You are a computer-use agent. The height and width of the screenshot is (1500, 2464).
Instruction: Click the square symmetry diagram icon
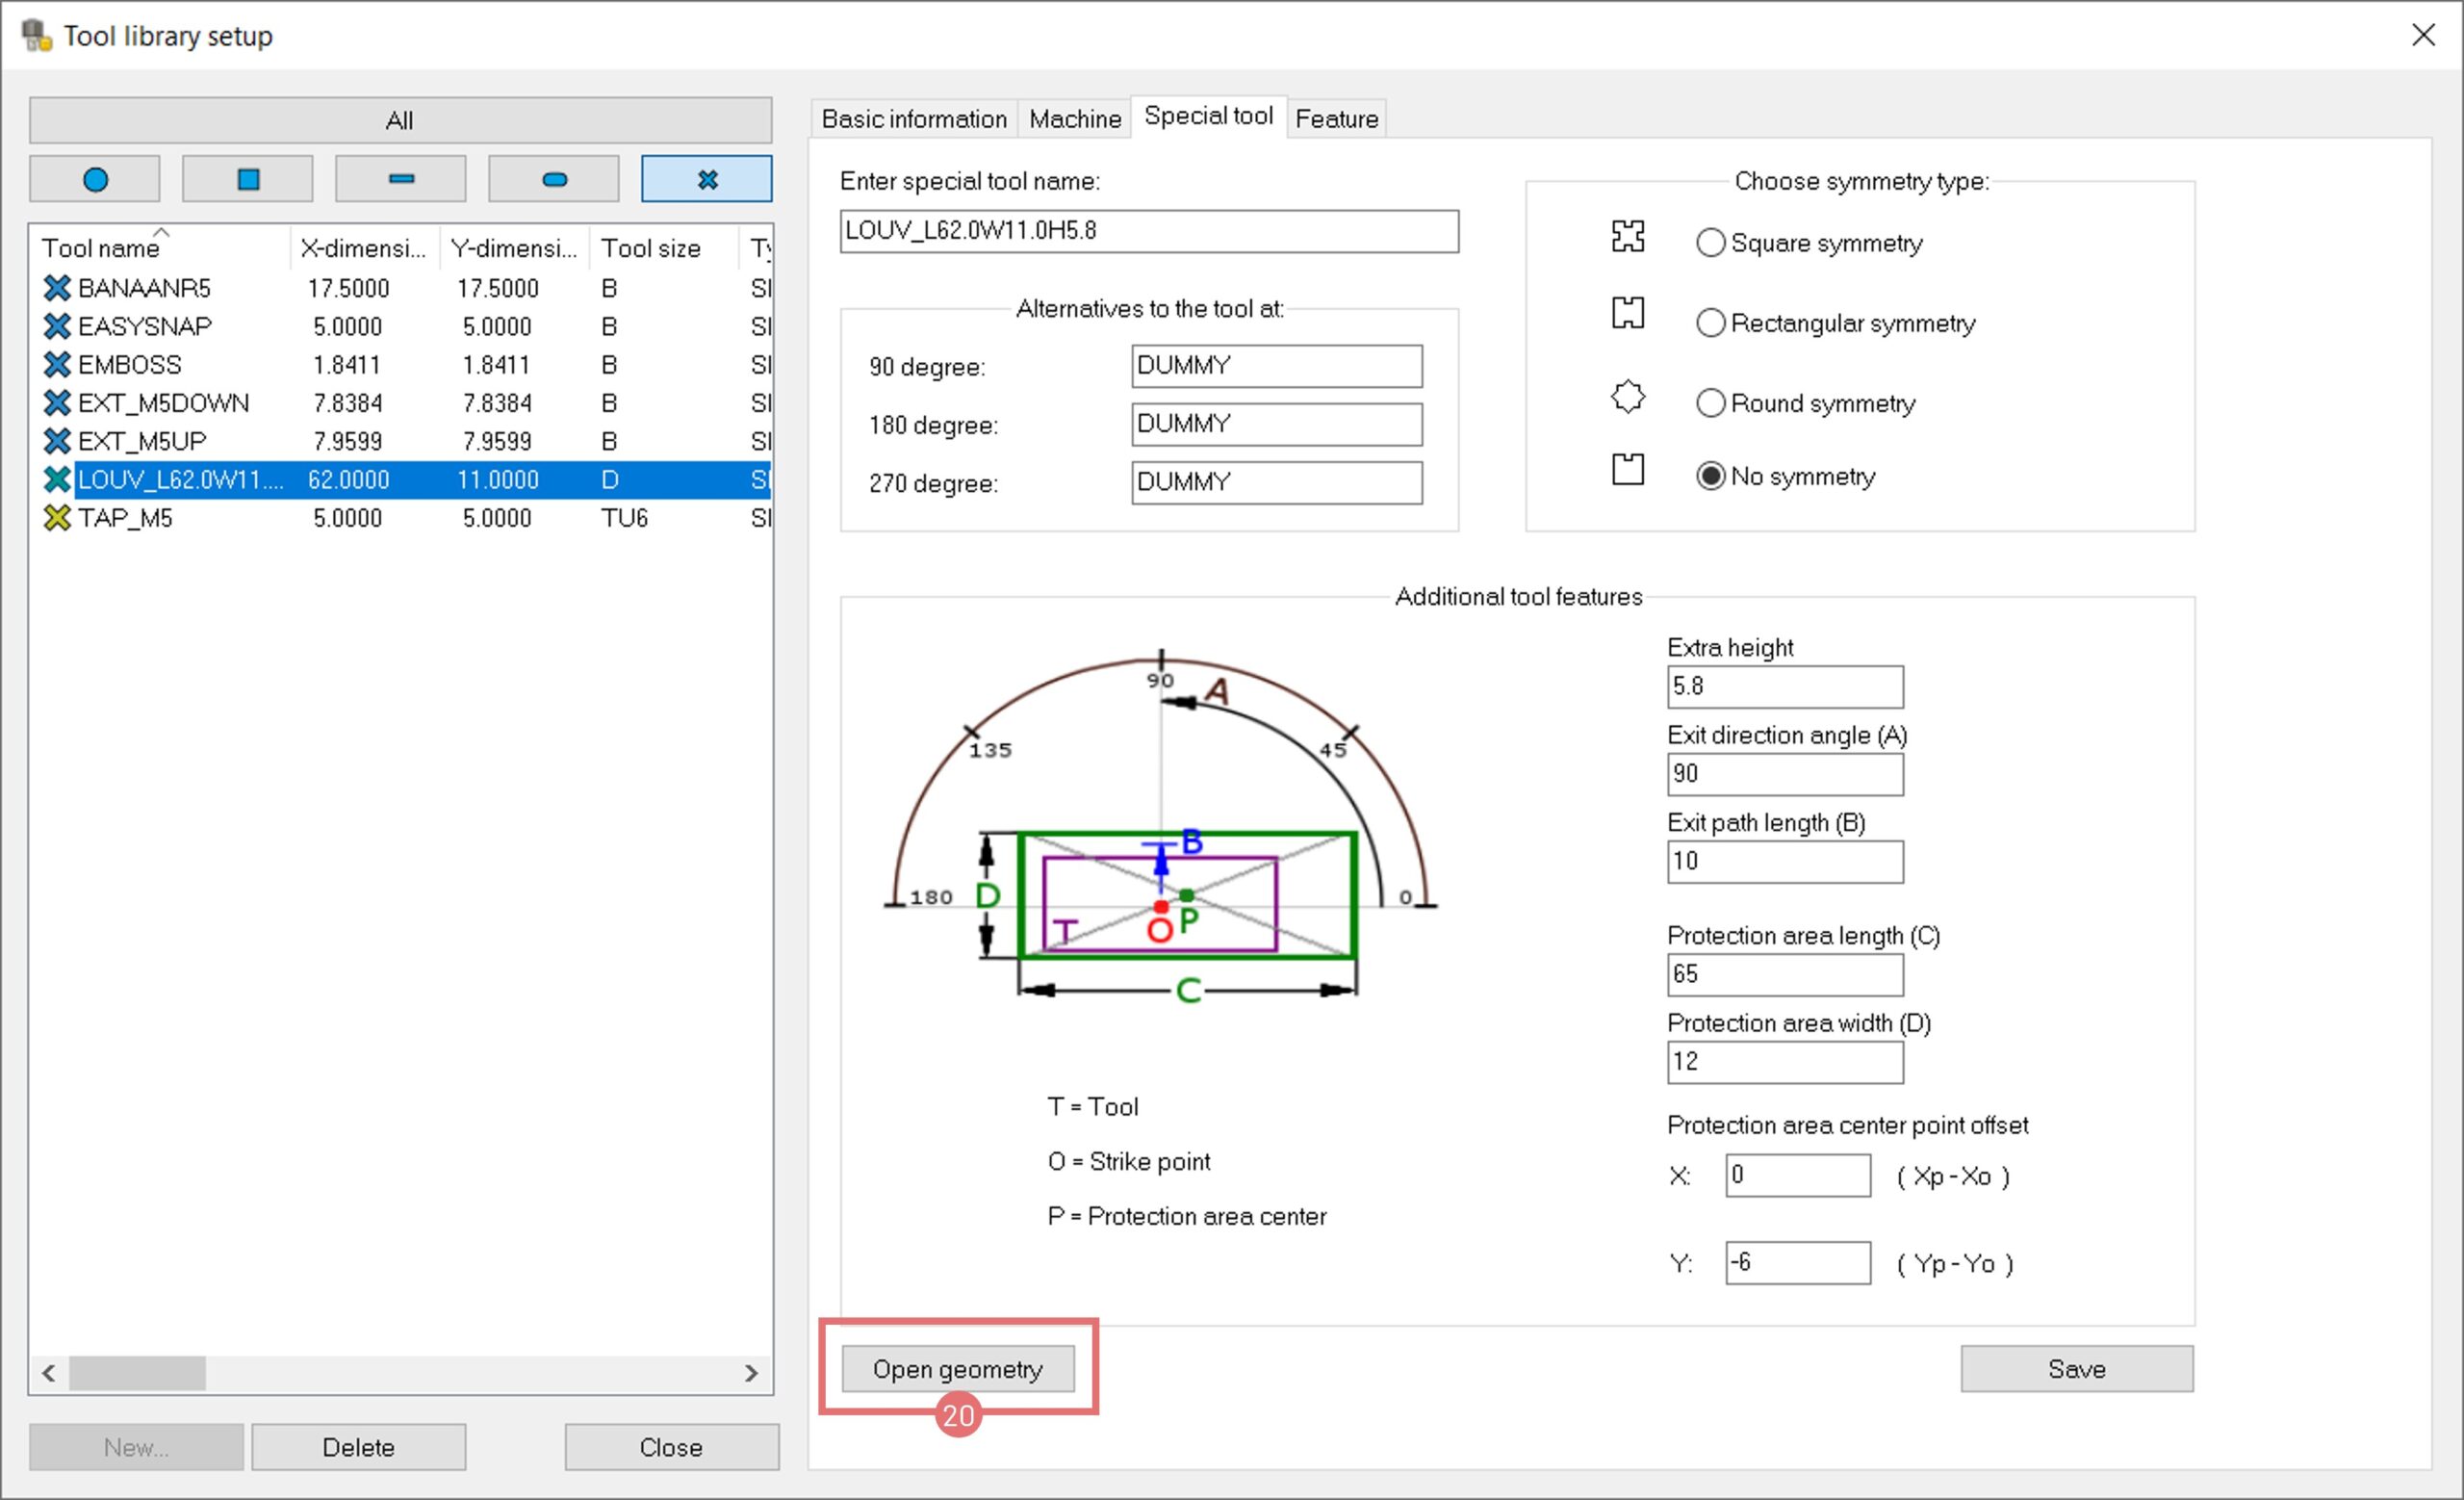[x=1627, y=236]
